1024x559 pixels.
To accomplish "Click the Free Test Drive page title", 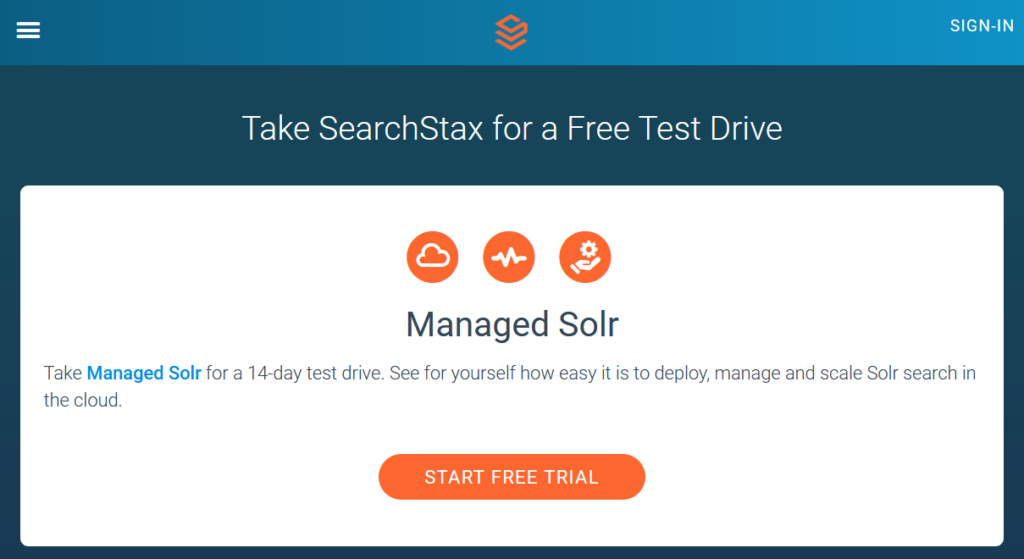I will [512, 128].
